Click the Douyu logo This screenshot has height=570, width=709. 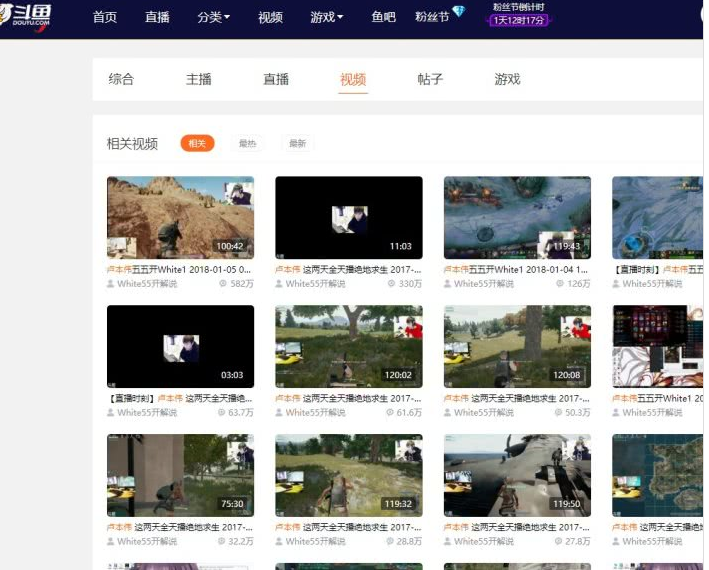25,17
